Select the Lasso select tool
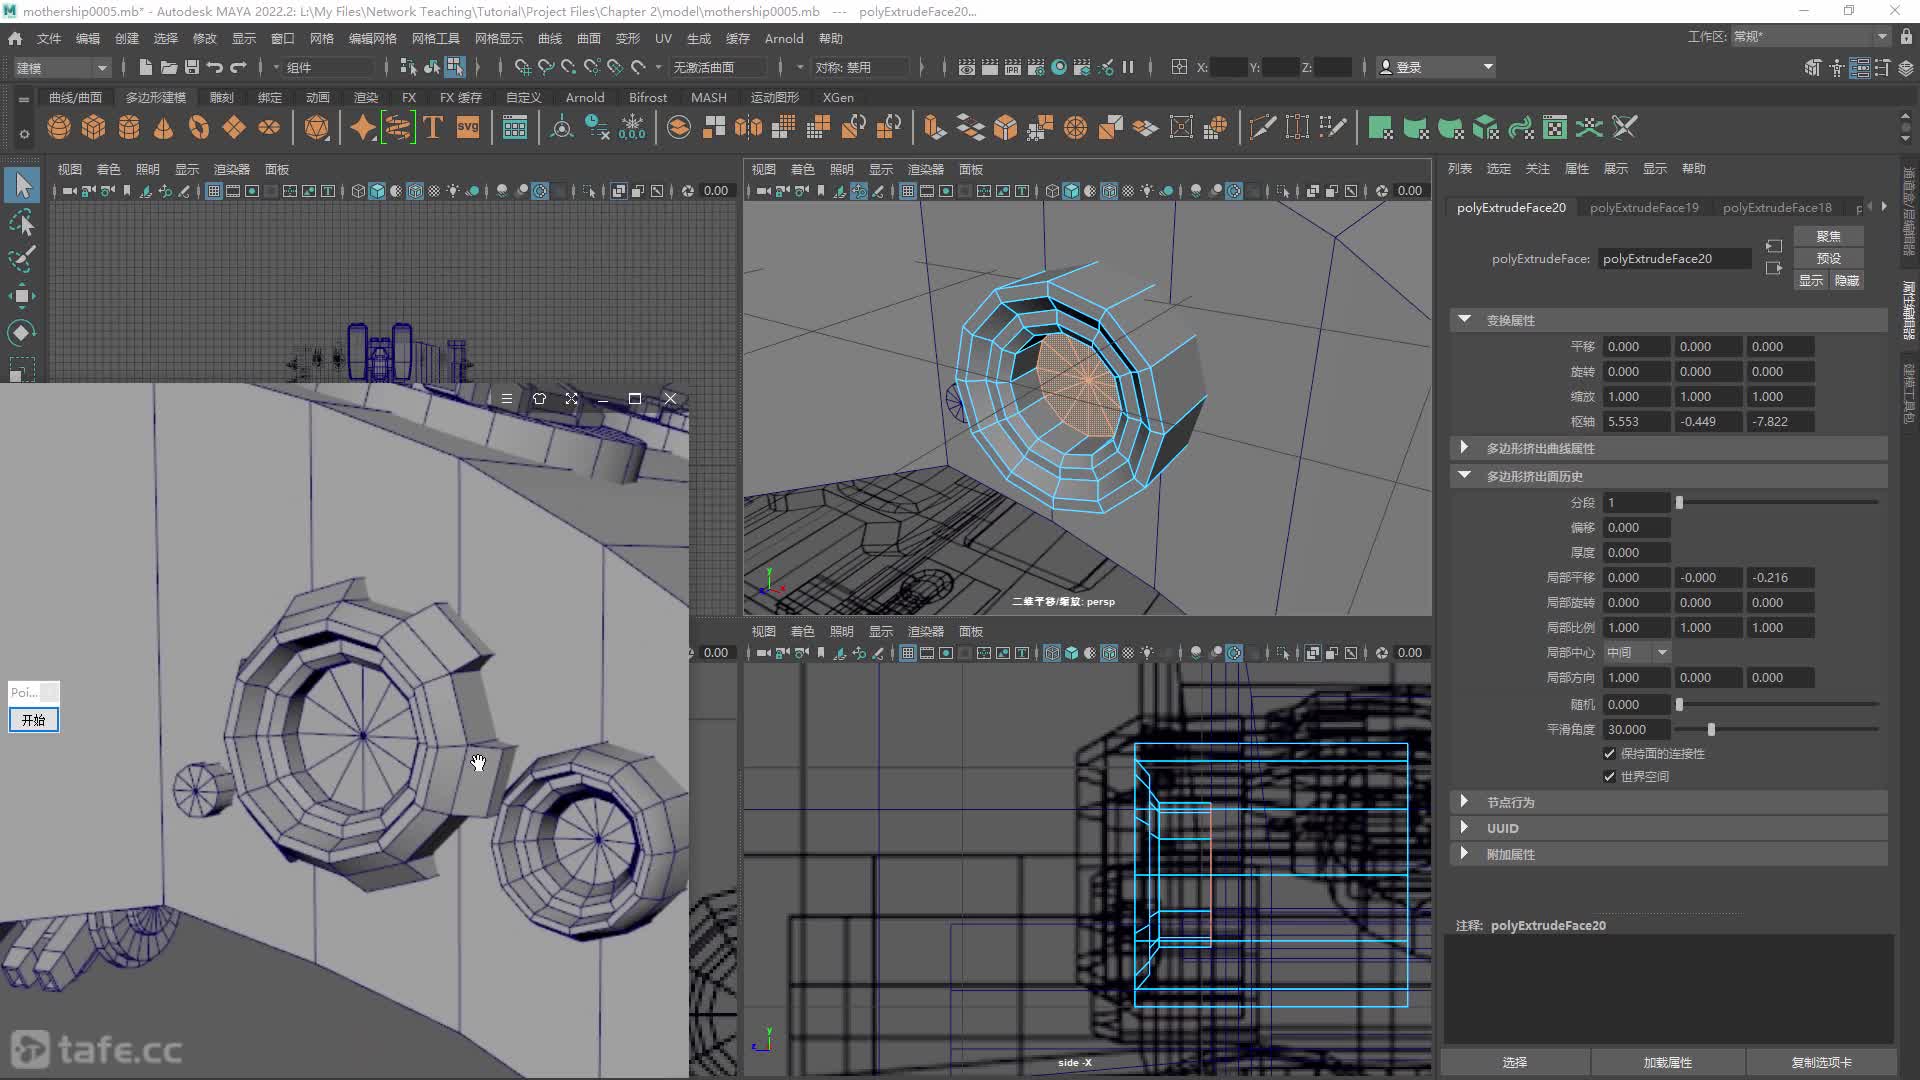Viewport: 1920px width, 1080px height. (x=22, y=223)
